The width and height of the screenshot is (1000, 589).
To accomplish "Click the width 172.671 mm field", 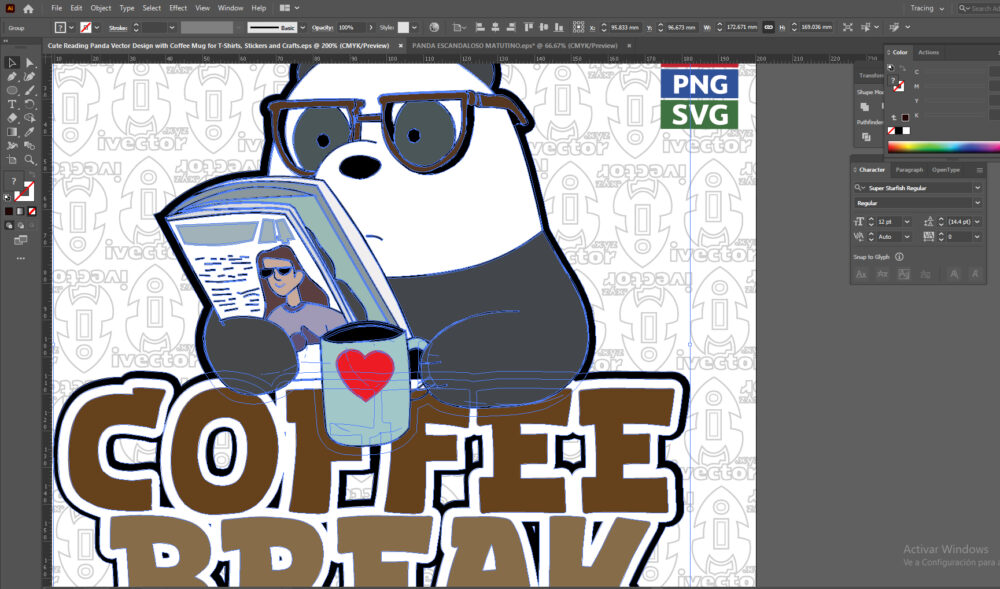I will pyautogui.click(x=742, y=27).
